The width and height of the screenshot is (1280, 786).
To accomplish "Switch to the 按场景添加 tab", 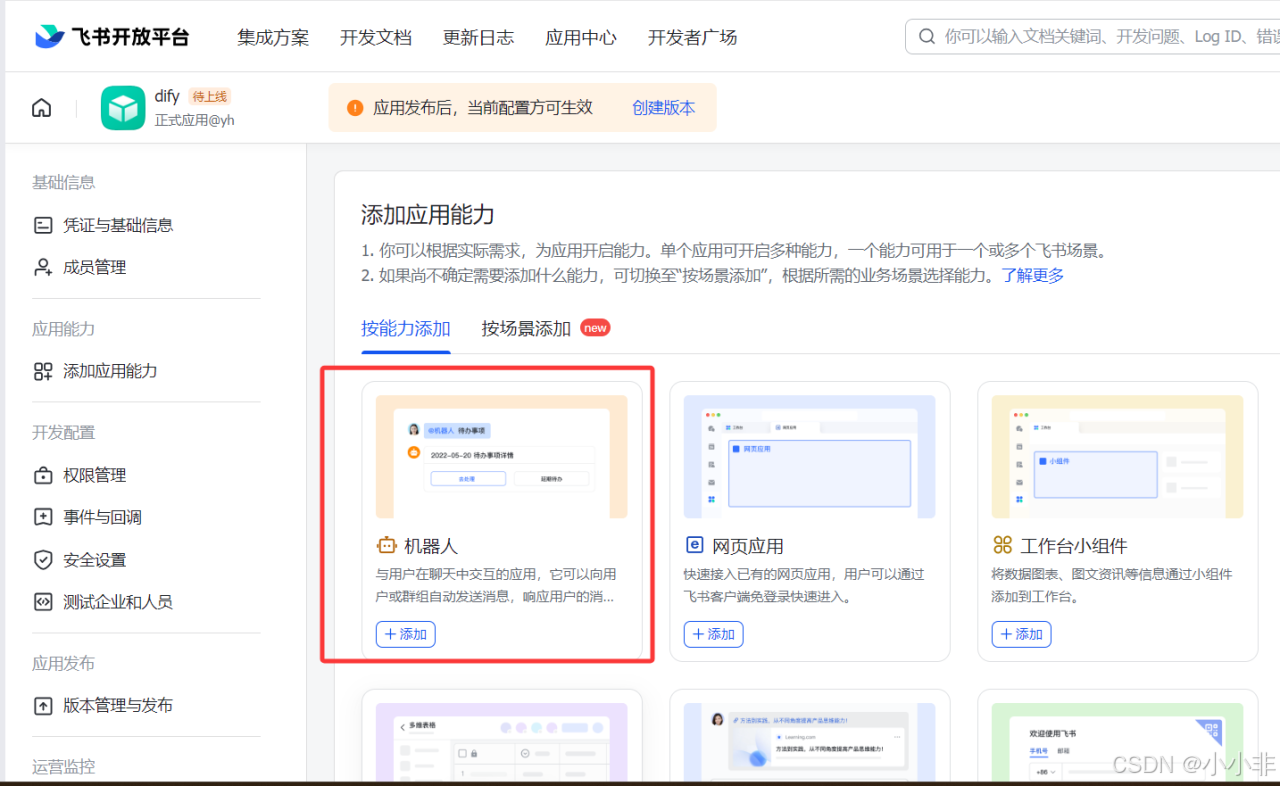I will tap(527, 328).
